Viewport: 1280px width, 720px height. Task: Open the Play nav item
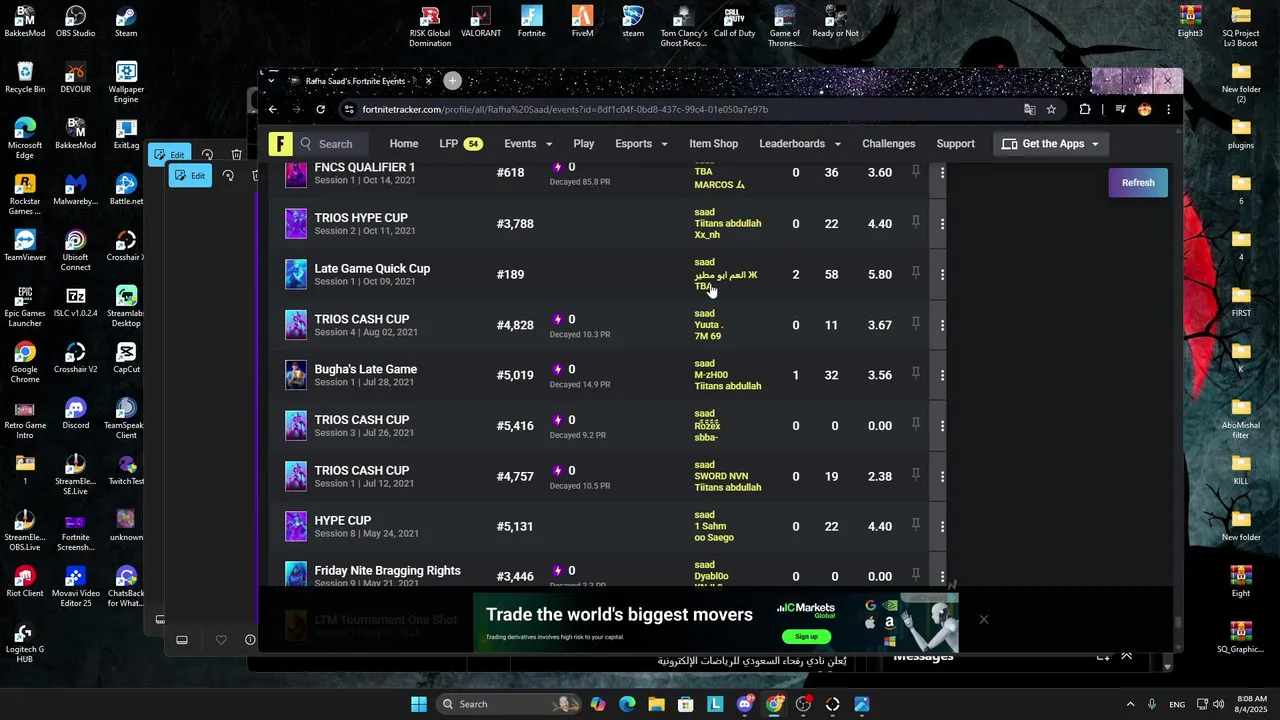pyautogui.click(x=584, y=144)
